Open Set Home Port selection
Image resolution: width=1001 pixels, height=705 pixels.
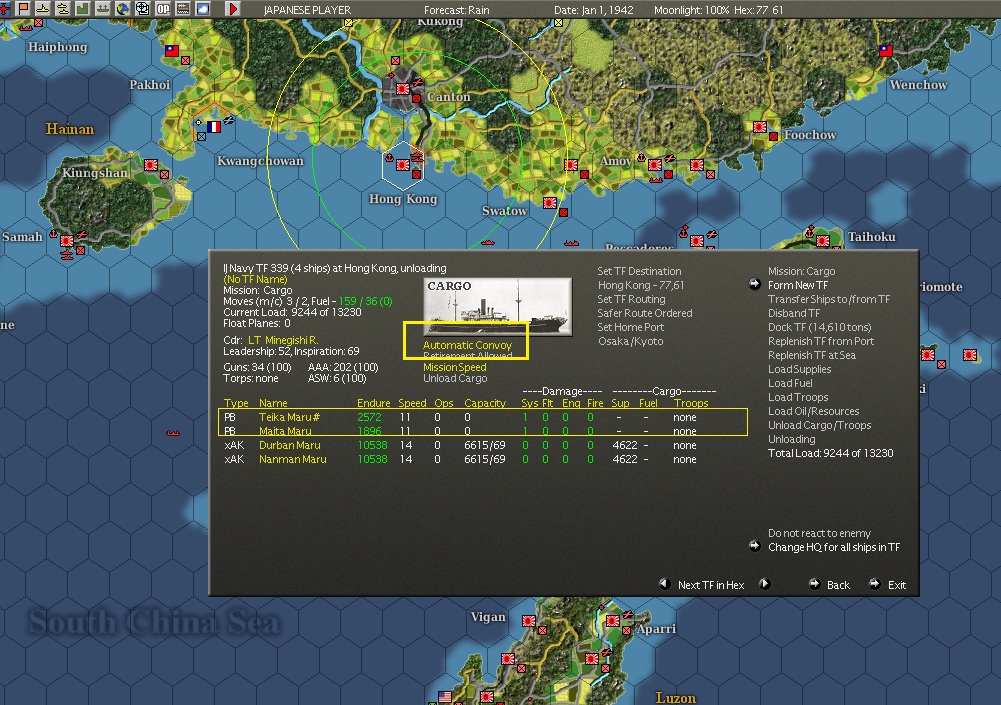(633, 327)
